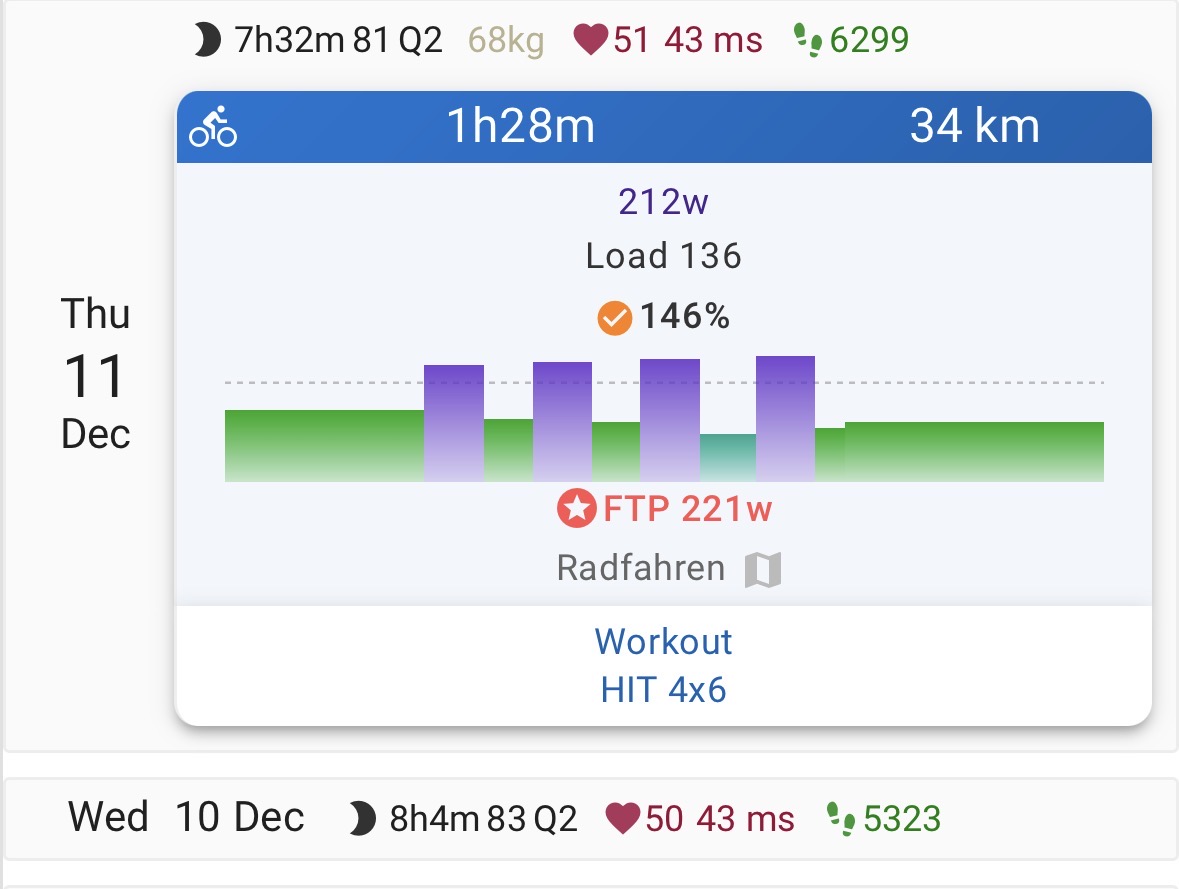Click the long green cooldown block
The image size is (1179, 889).
[x=973, y=452]
